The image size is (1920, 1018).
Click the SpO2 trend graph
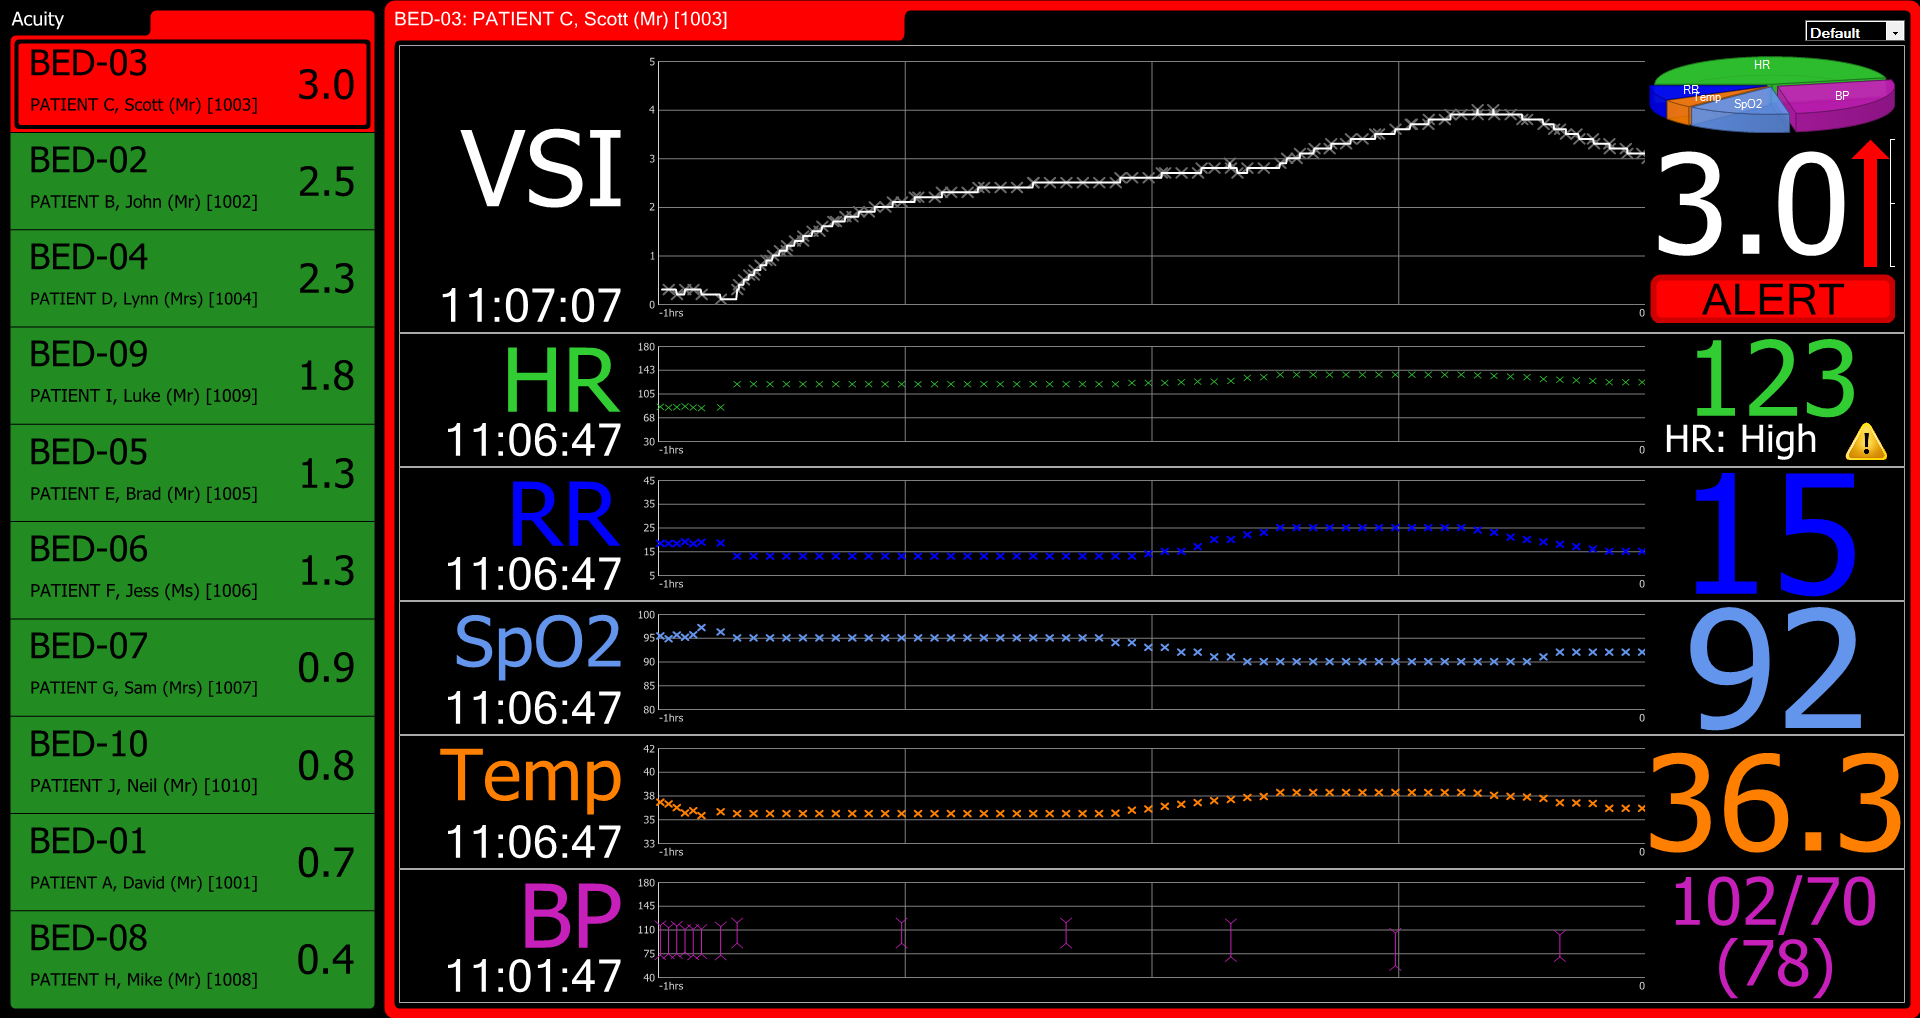click(x=1151, y=662)
